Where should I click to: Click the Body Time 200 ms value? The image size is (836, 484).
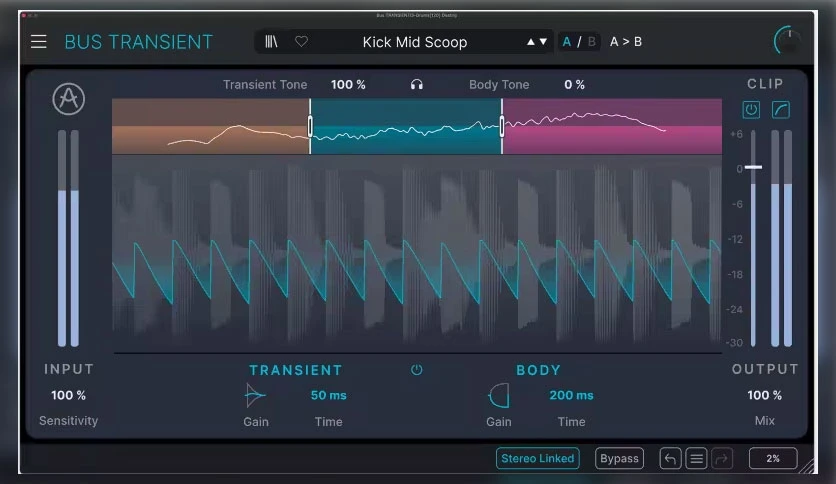pos(571,396)
